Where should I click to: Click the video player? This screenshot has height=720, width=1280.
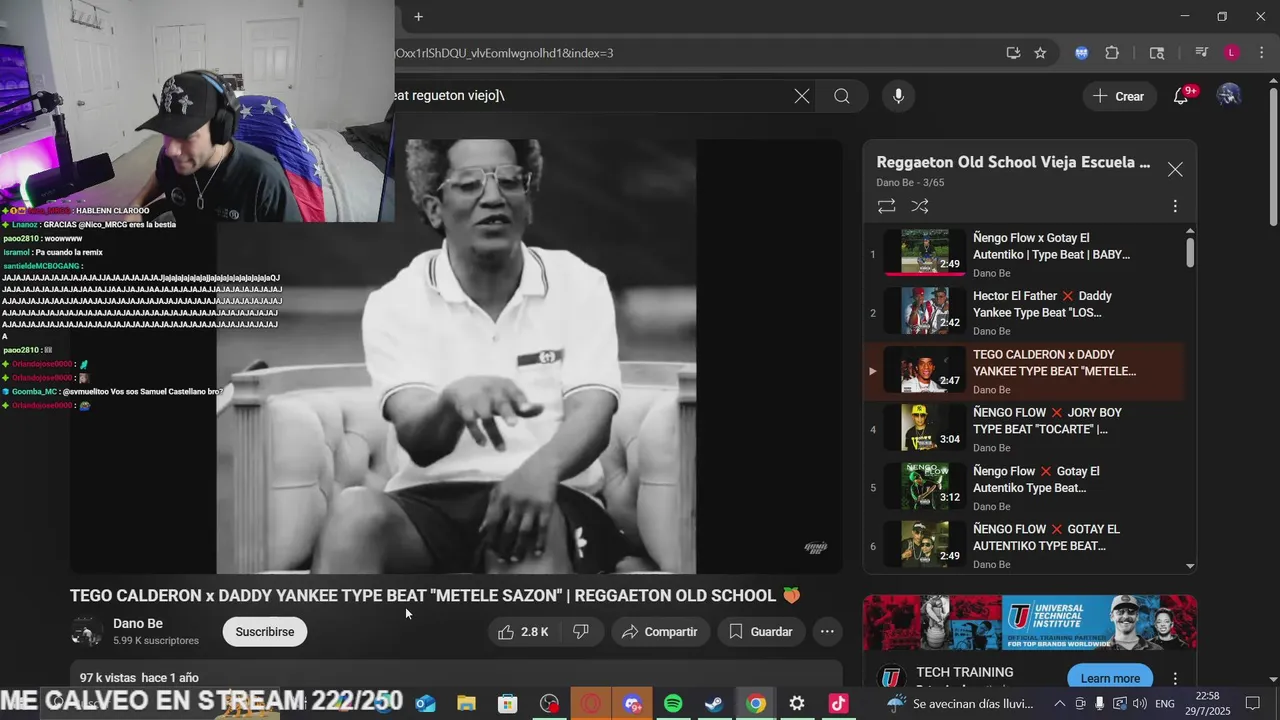[456, 356]
